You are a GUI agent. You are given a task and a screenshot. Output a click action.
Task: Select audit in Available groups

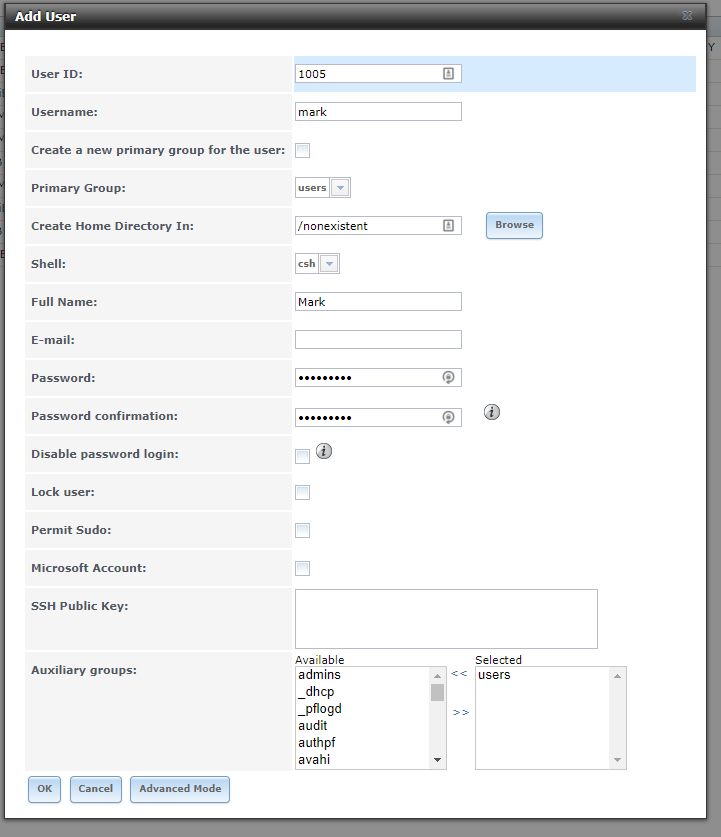click(x=363, y=726)
